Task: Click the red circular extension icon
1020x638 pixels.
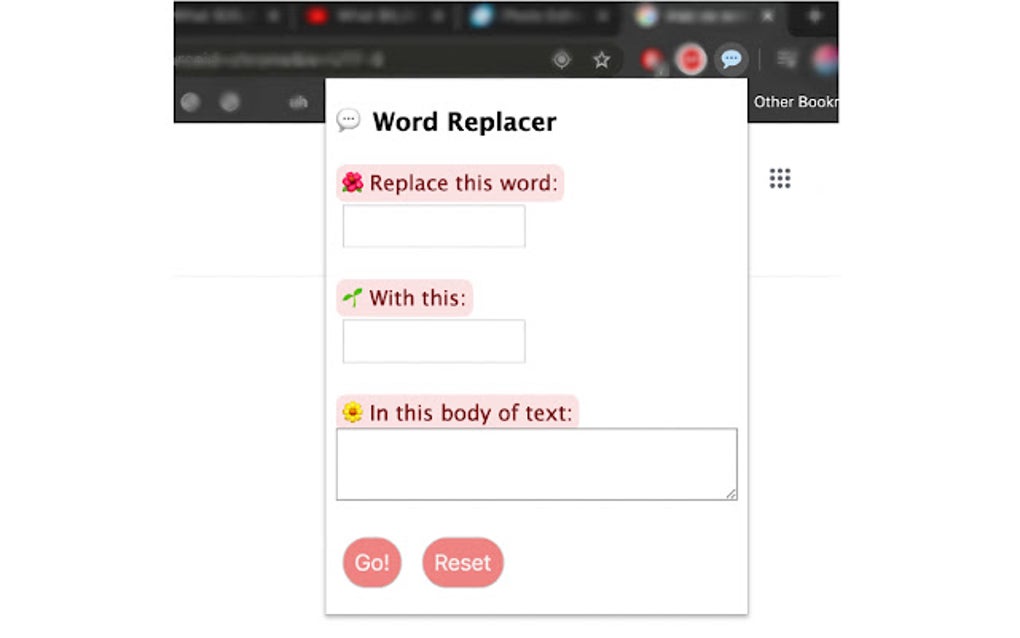Action: pos(691,60)
